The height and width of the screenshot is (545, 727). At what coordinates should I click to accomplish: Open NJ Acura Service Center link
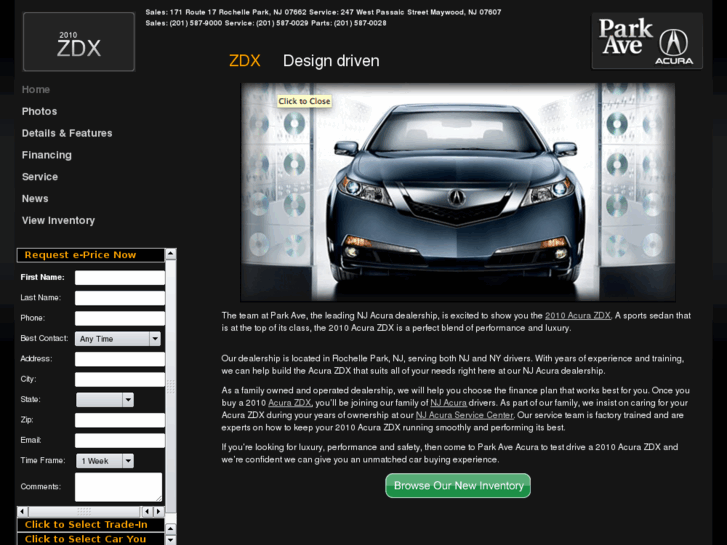pyautogui.click(x=465, y=415)
